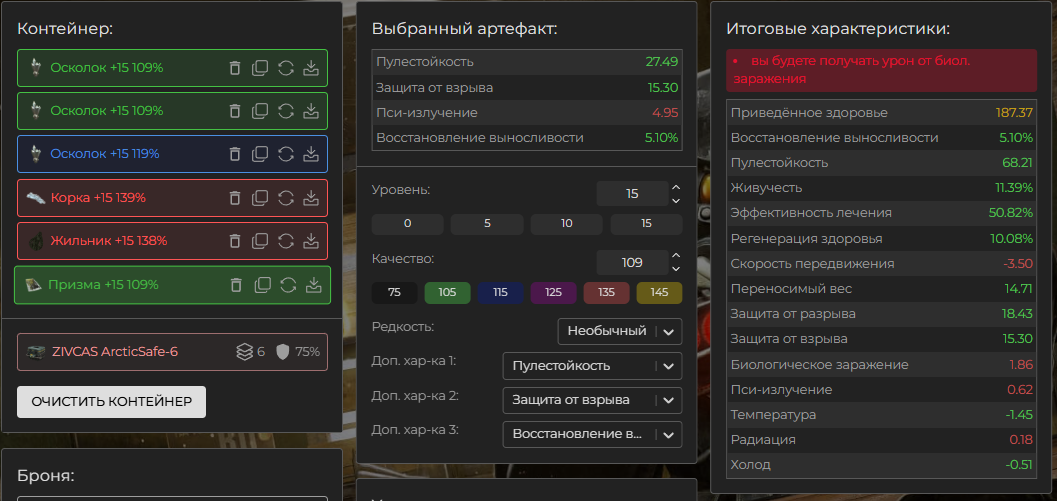Click Приведённое здоровье value 187.37

[1014, 113]
